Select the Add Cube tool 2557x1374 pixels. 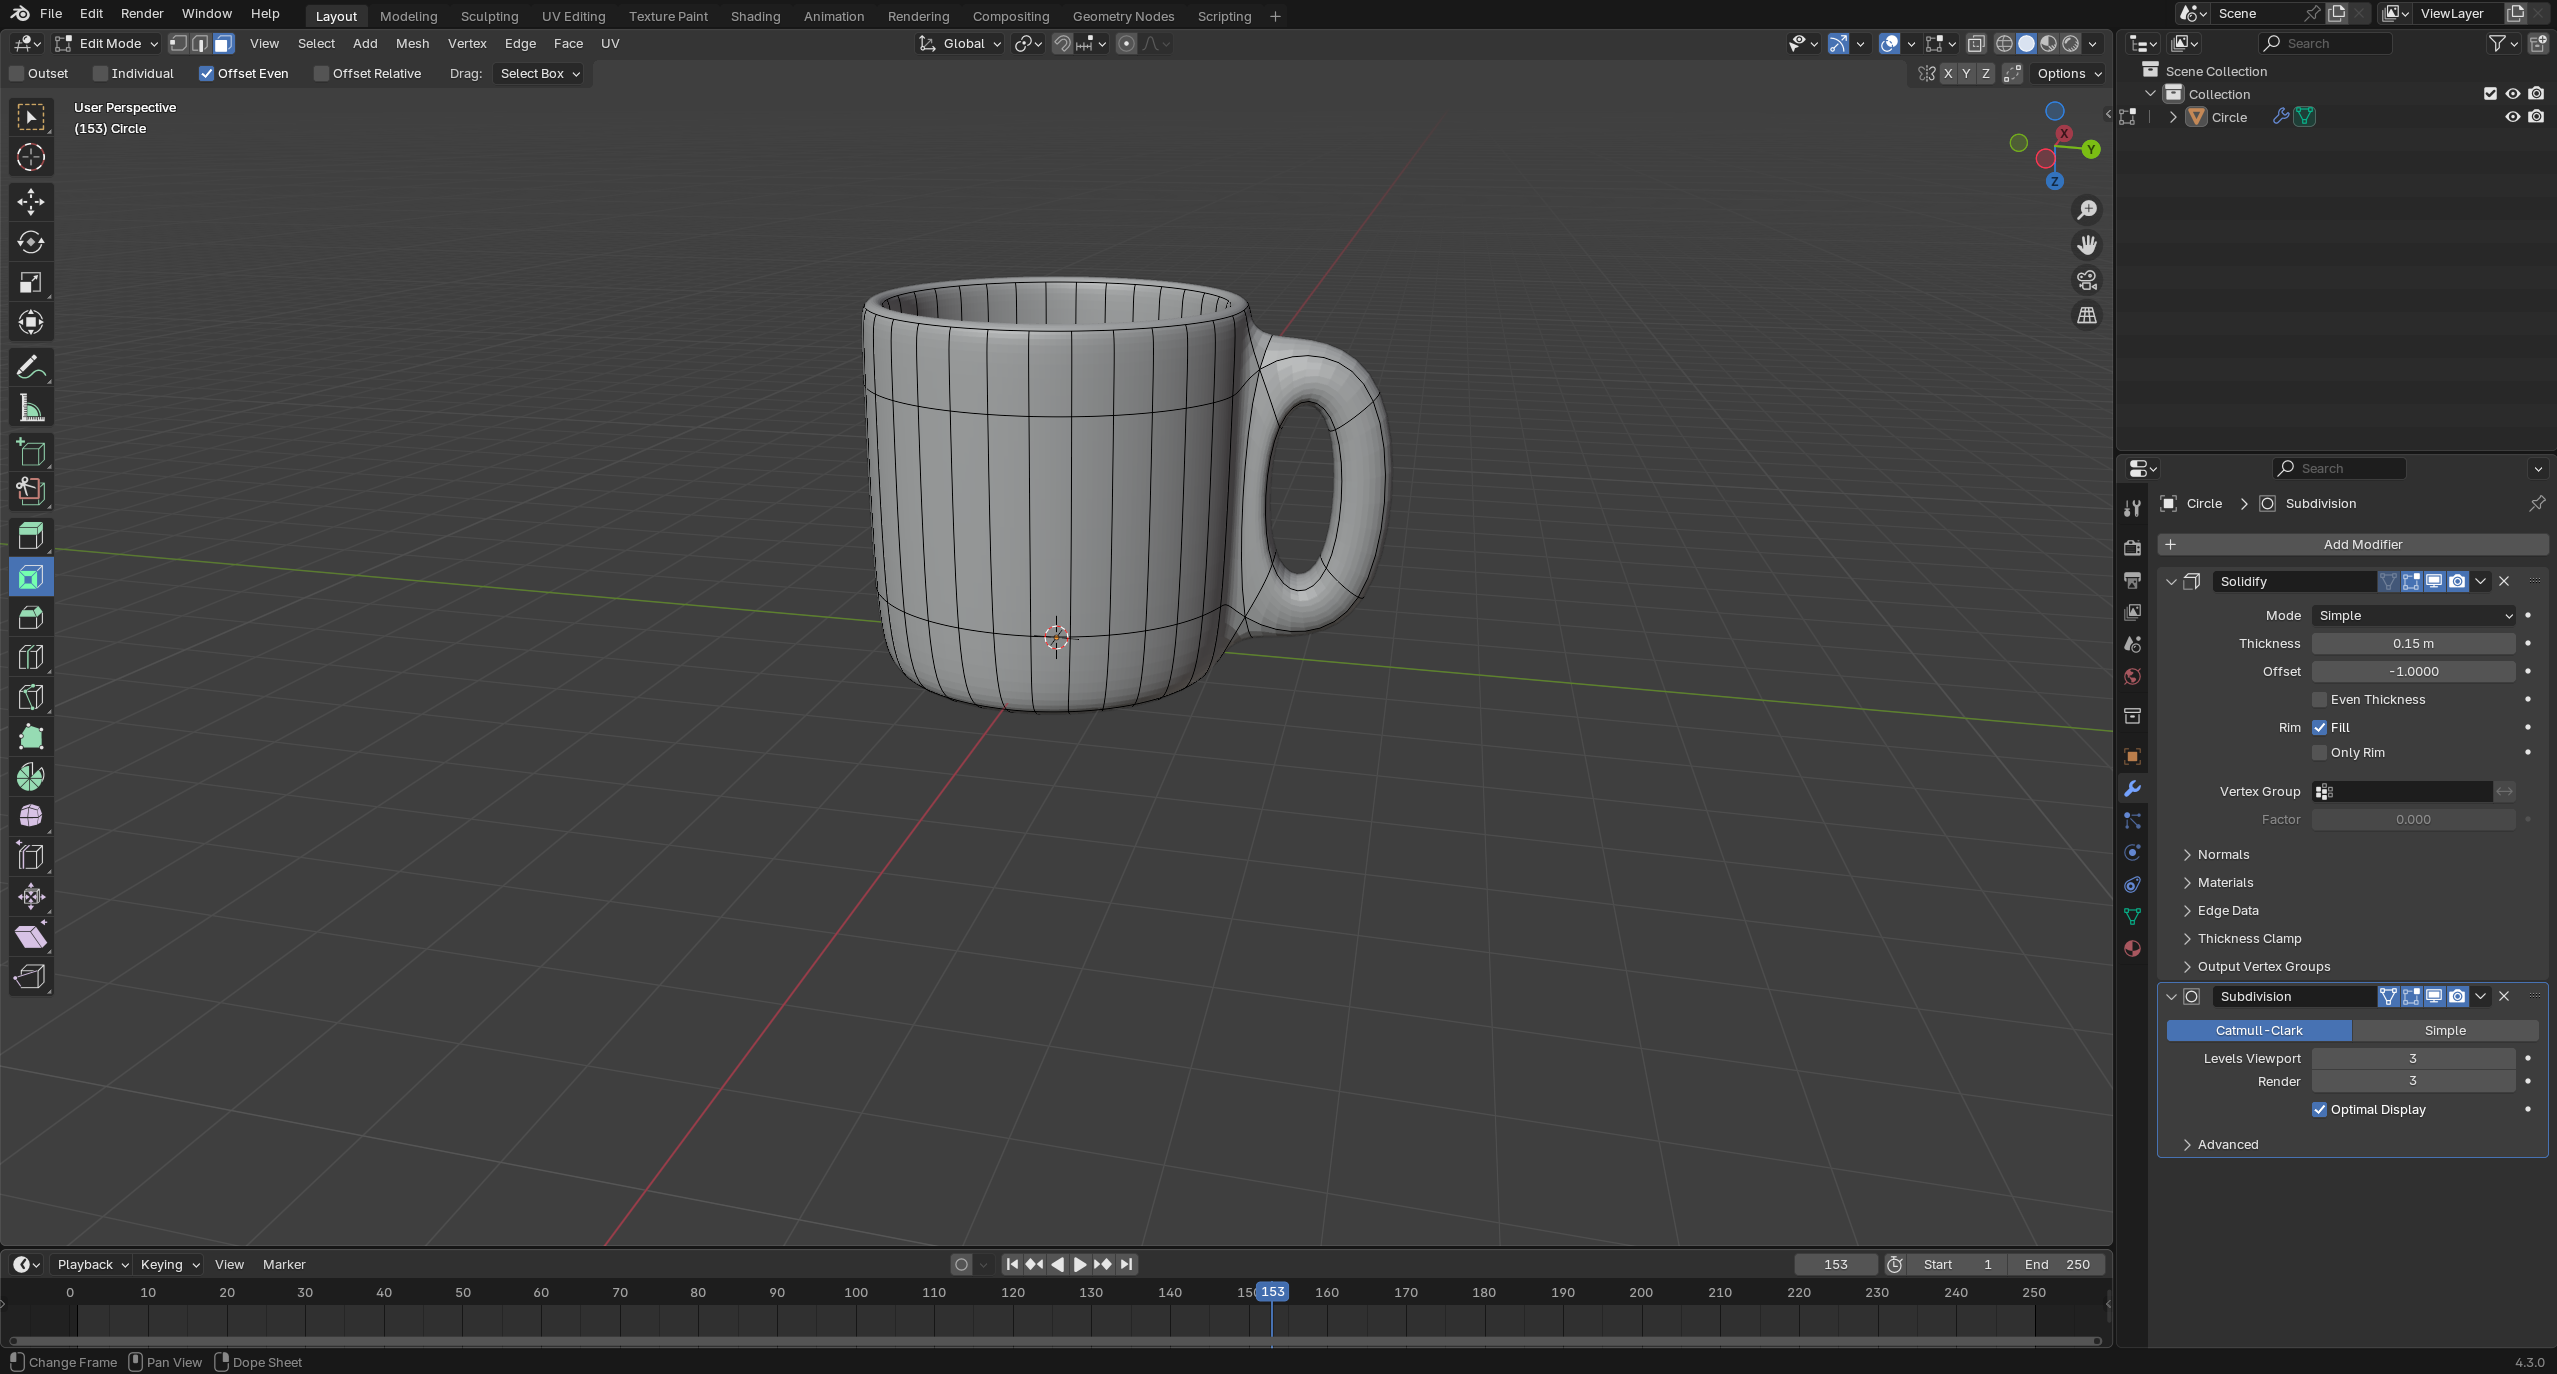pyautogui.click(x=31, y=452)
